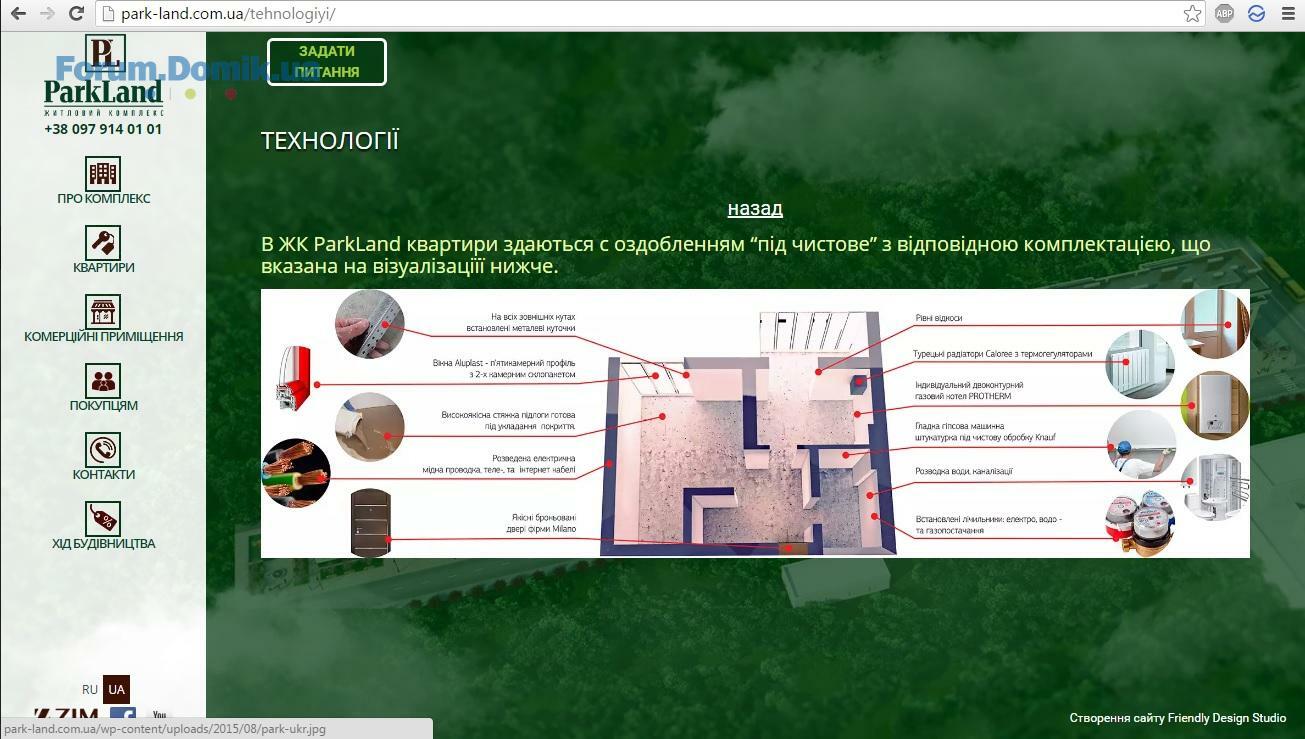The image size is (1305, 739).
Task: Click the Turkish radiator circular thumbnail
Action: point(1140,364)
